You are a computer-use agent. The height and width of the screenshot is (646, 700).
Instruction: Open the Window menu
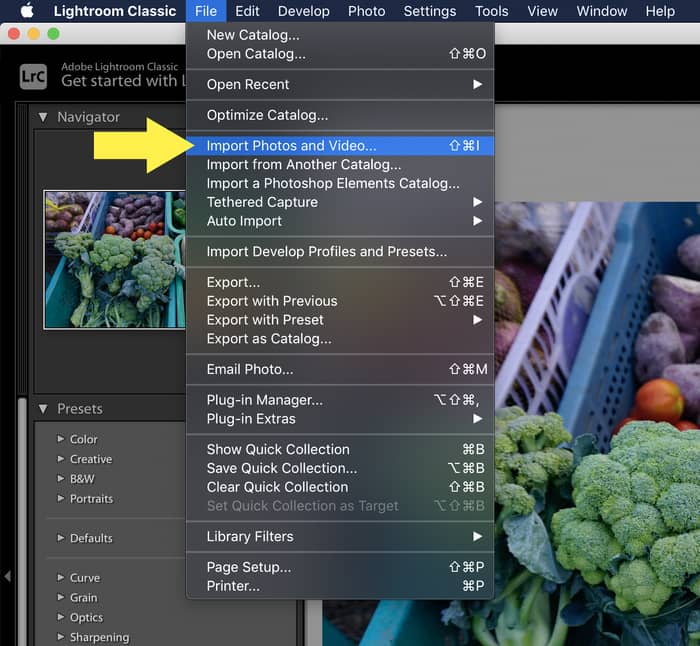(602, 11)
